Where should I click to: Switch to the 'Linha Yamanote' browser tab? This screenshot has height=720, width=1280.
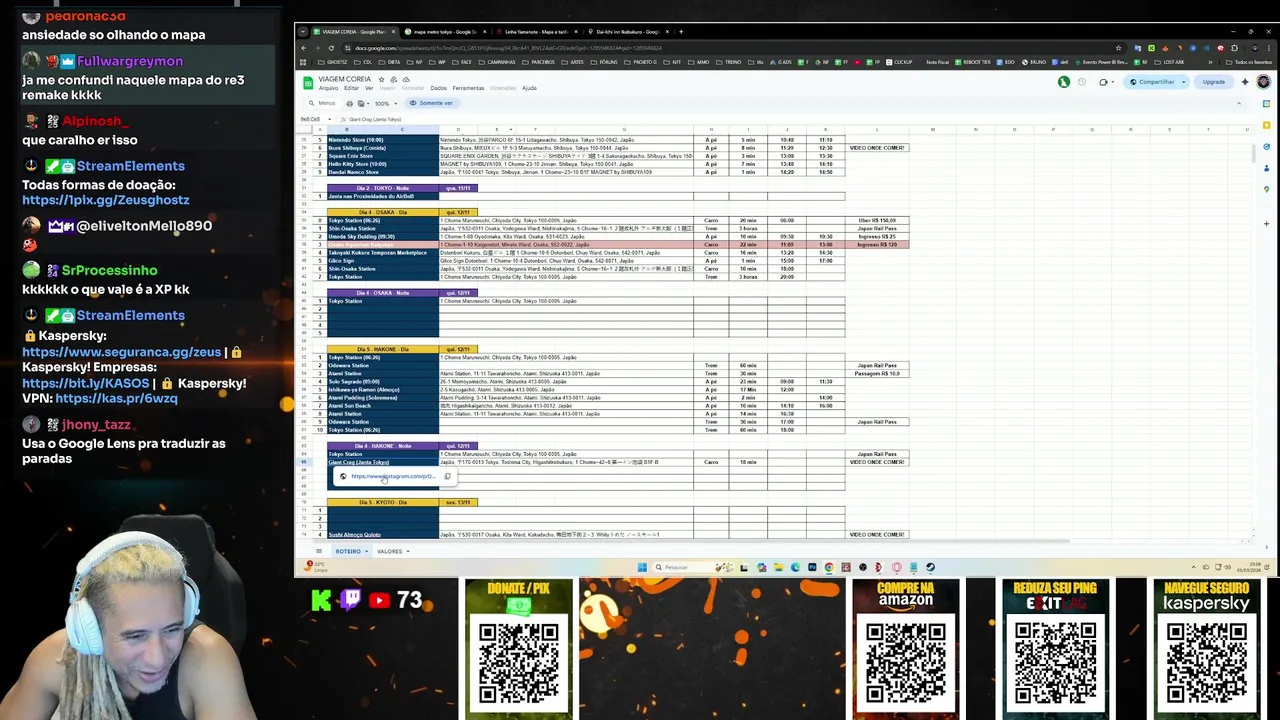coord(536,31)
